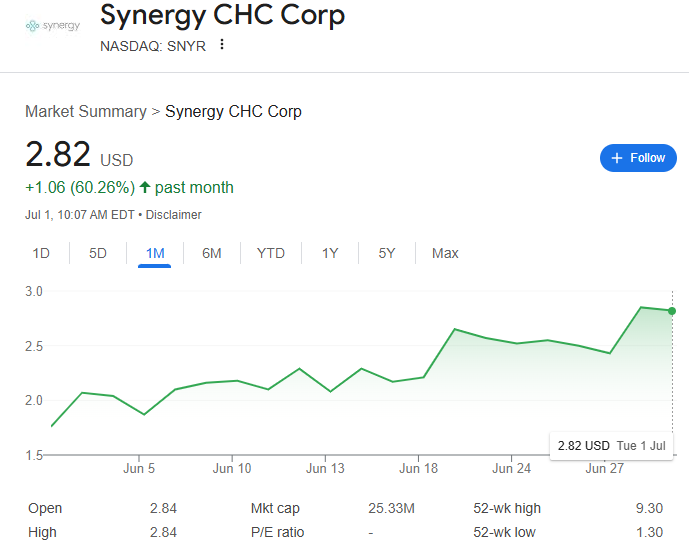Click the 52-wk low label
689x544 pixels.
click(x=504, y=532)
